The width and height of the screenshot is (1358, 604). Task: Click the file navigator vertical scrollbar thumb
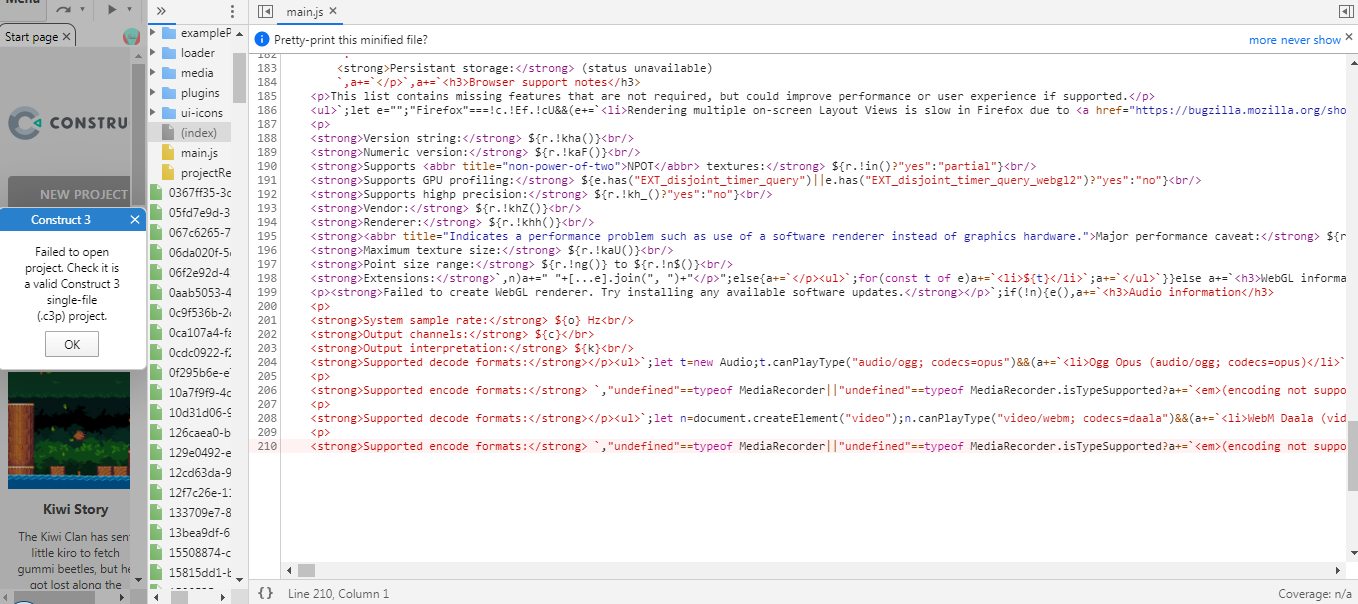tap(240, 77)
